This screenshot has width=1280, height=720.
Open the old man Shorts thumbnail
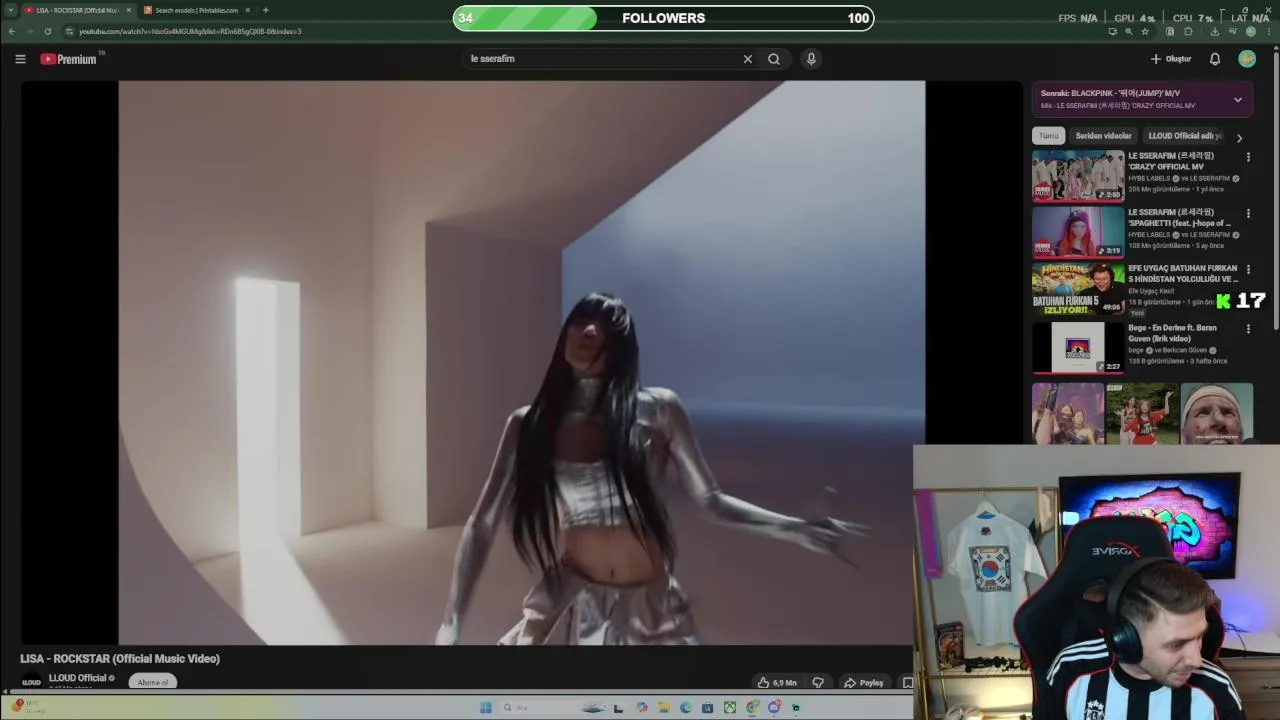coord(1216,413)
